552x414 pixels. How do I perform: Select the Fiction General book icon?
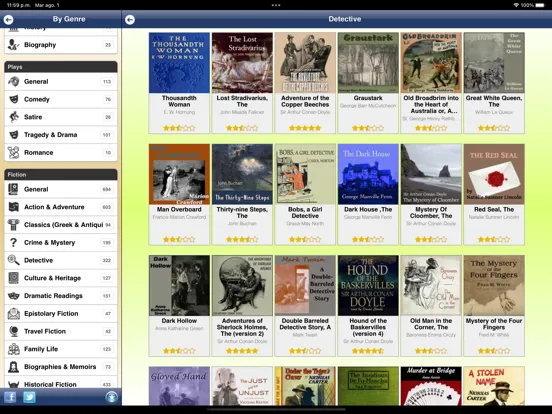pos(13,189)
